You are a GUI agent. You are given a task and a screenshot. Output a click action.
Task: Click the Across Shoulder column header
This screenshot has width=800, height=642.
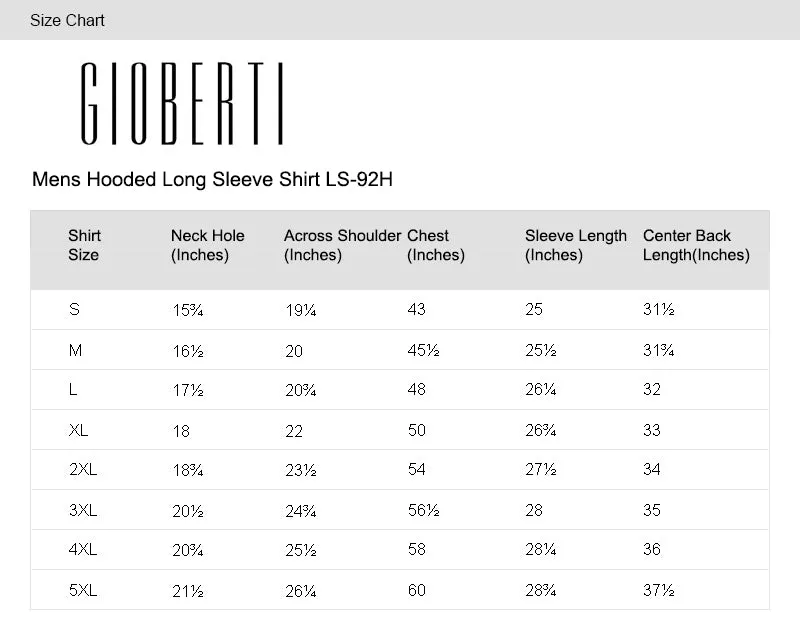tap(342, 245)
